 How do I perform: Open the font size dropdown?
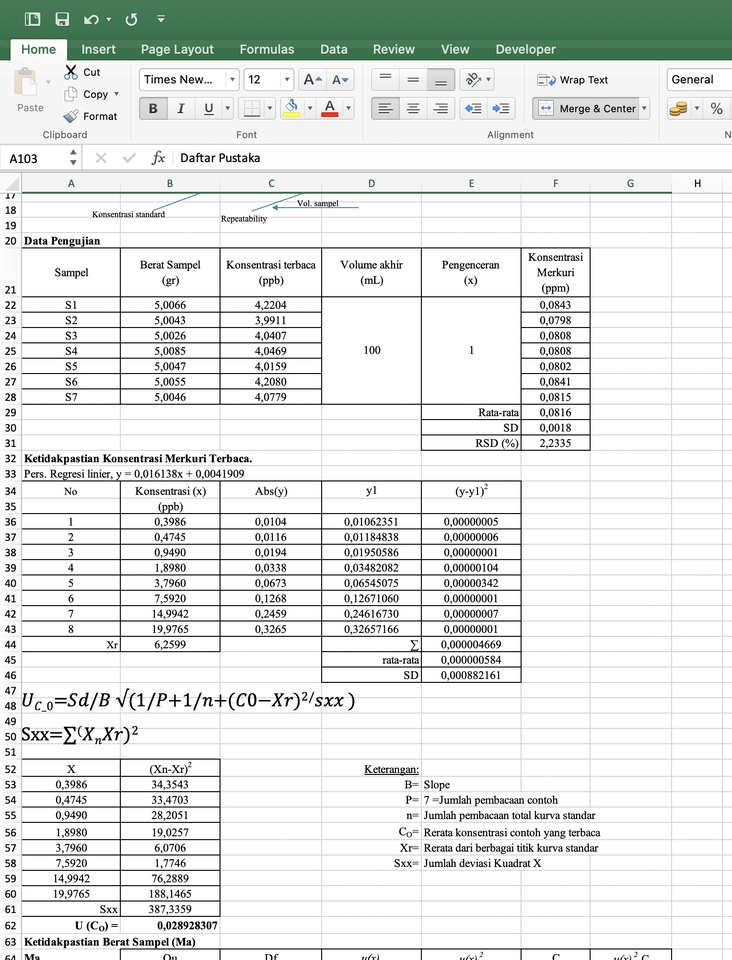pos(286,80)
